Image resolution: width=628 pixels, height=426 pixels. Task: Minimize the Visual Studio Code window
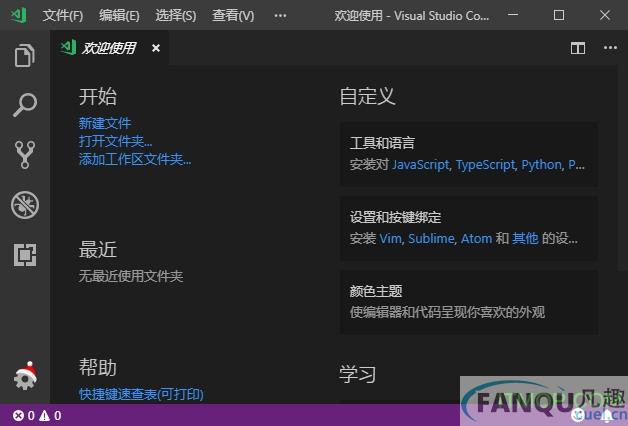(513, 15)
